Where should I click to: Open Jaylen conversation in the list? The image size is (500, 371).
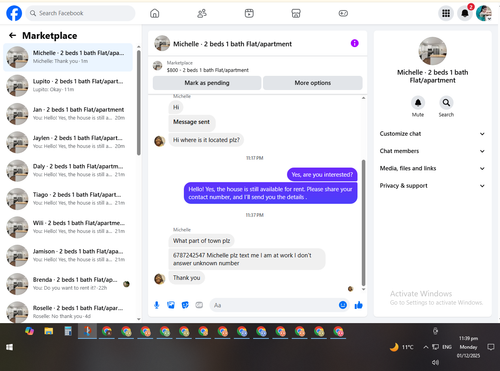[x=68, y=142]
